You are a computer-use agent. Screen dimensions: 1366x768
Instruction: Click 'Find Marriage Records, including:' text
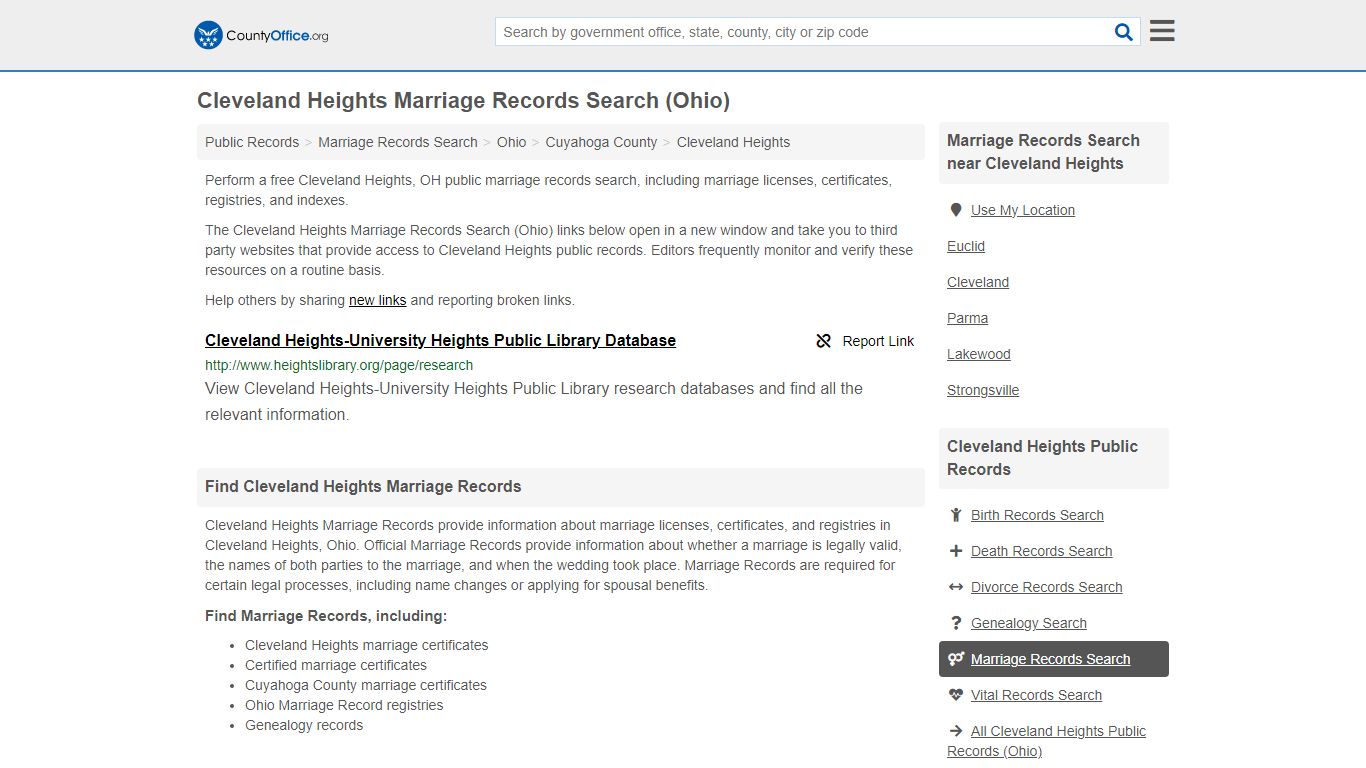326,616
